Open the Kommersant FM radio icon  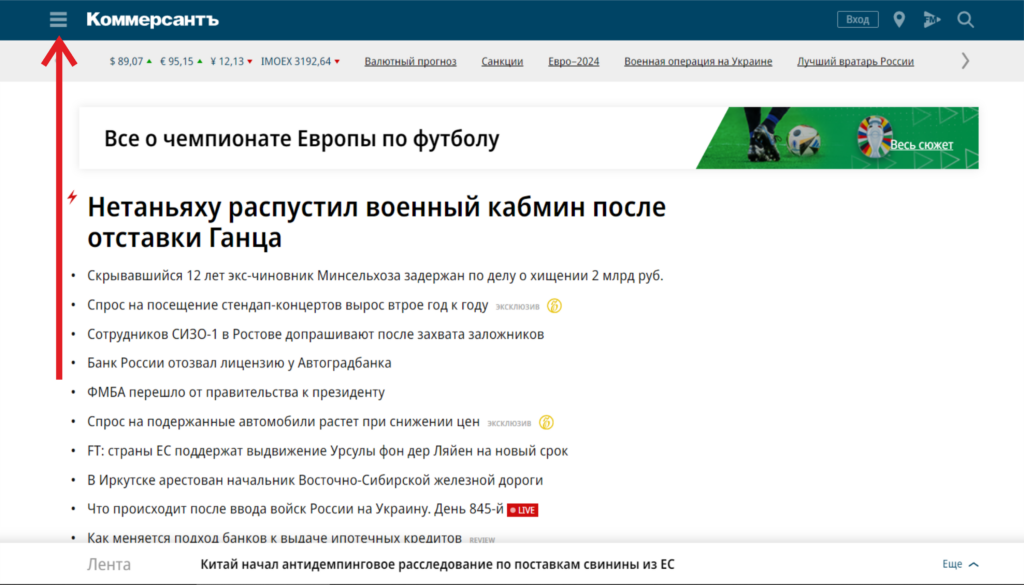coord(932,20)
